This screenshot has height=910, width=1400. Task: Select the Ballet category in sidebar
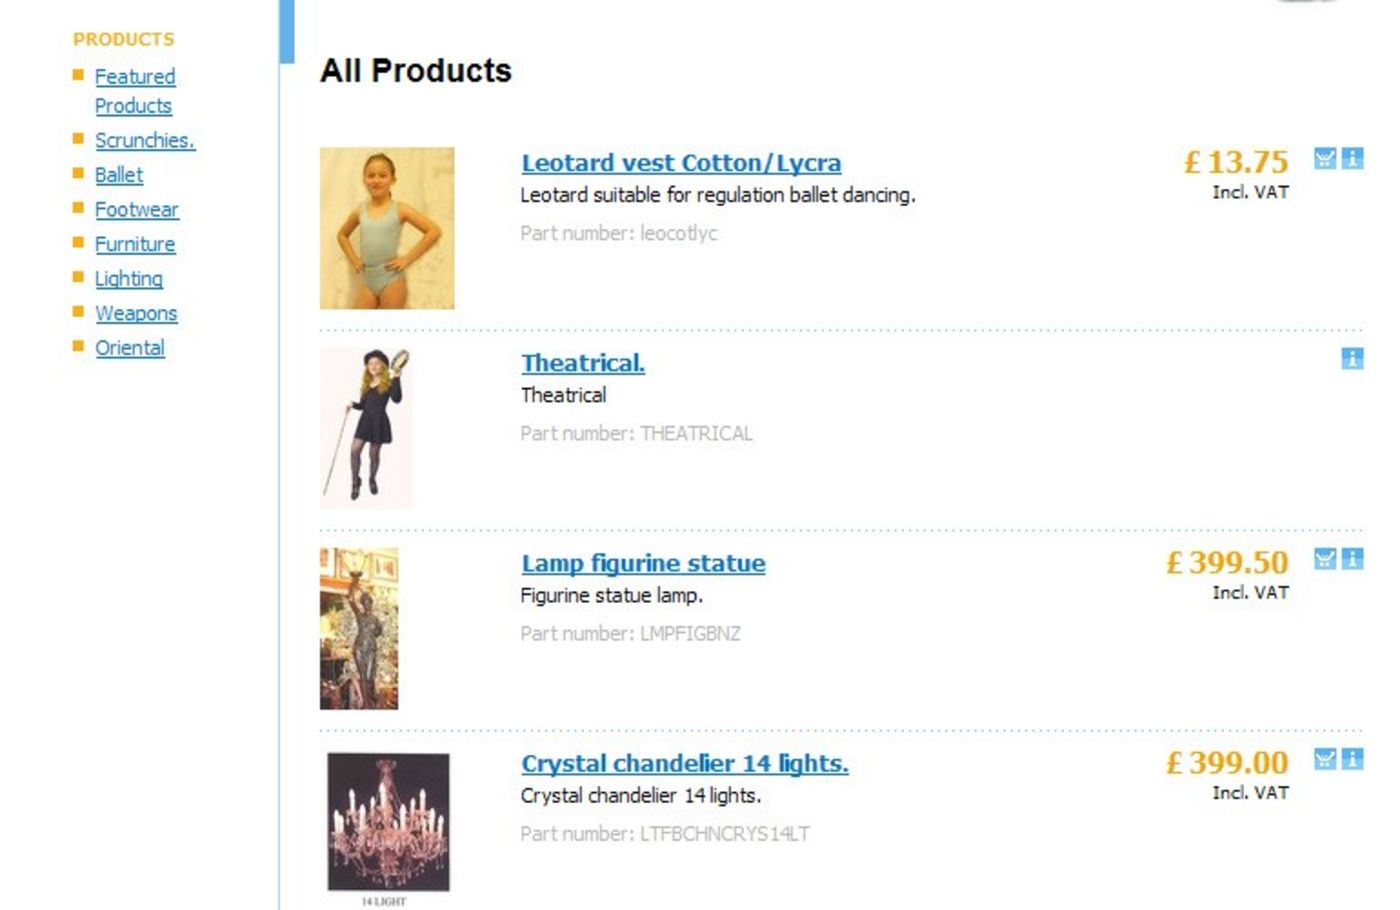(x=119, y=175)
